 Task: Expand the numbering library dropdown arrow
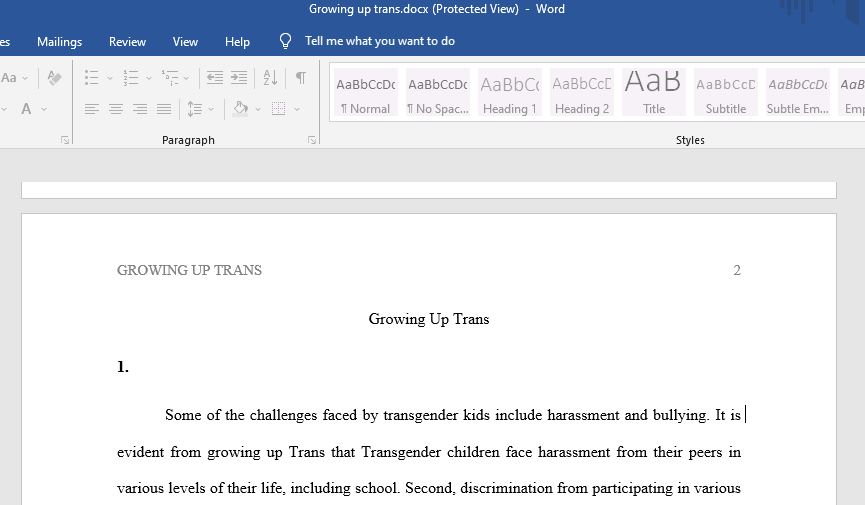pos(148,78)
